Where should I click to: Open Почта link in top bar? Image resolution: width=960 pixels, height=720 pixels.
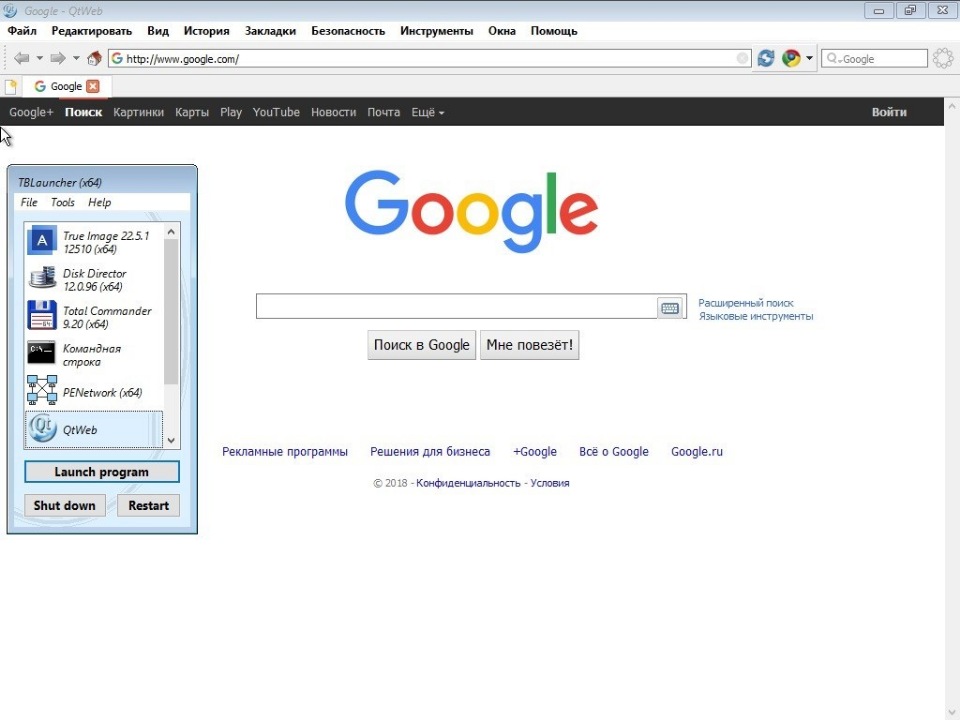coord(383,112)
